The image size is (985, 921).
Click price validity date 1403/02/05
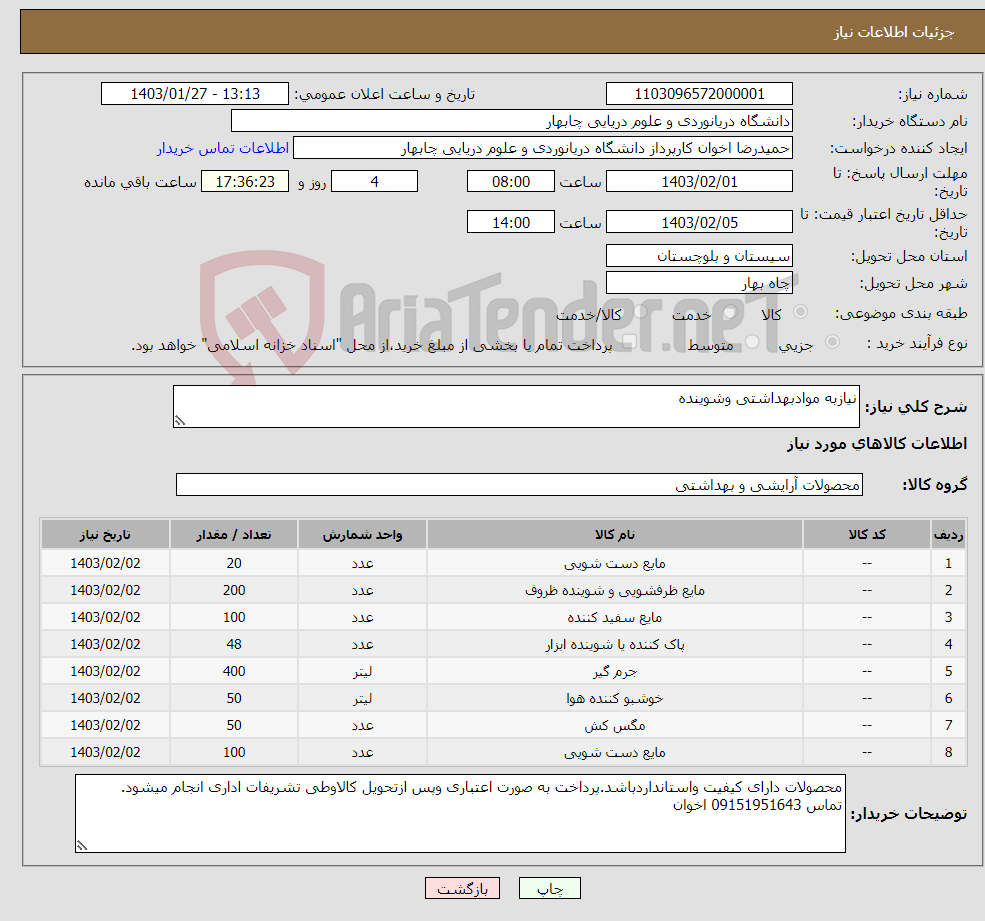click(699, 222)
